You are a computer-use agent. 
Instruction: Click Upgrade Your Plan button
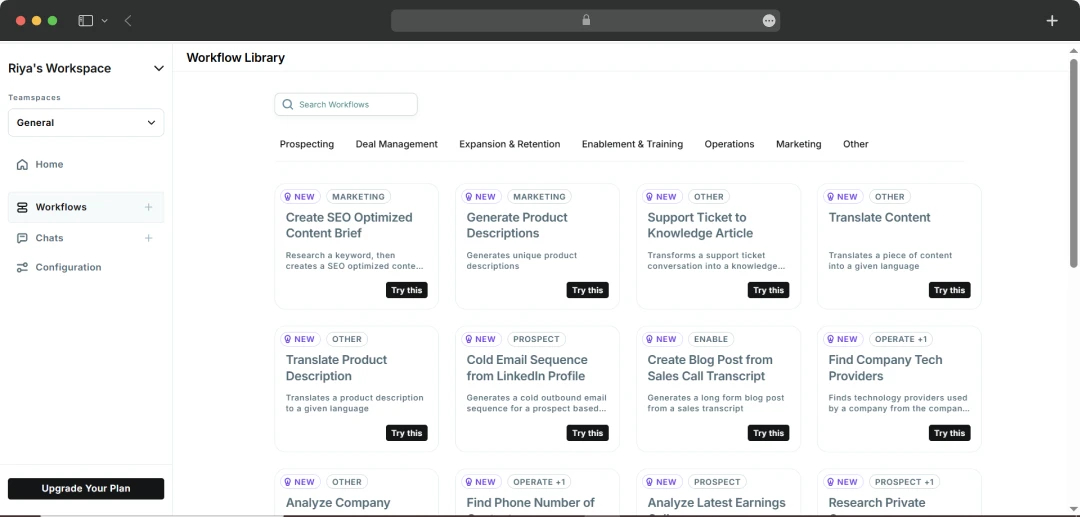click(x=86, y=489)
